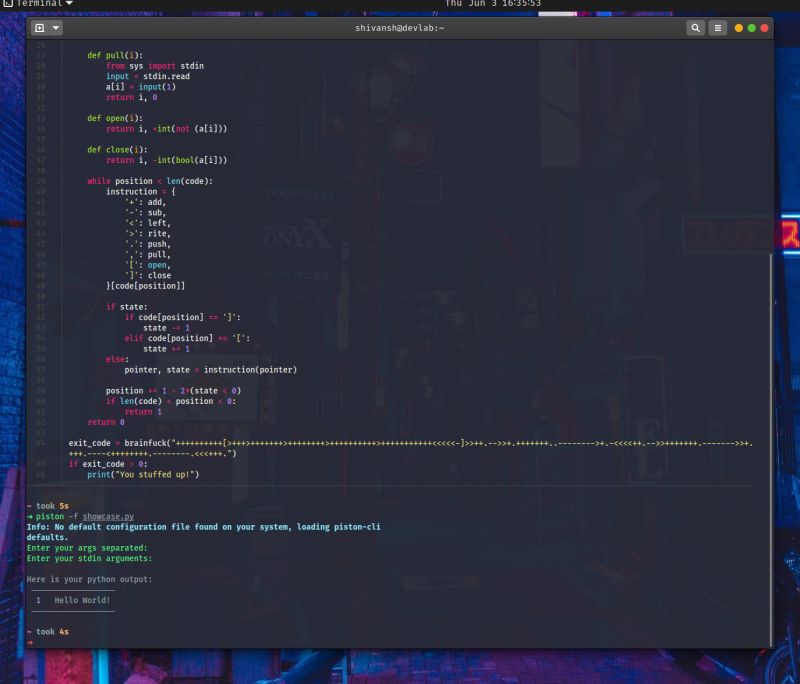Click the Terminal icon in the top bar
800x684 pixels.
click(x=8, y=4)
